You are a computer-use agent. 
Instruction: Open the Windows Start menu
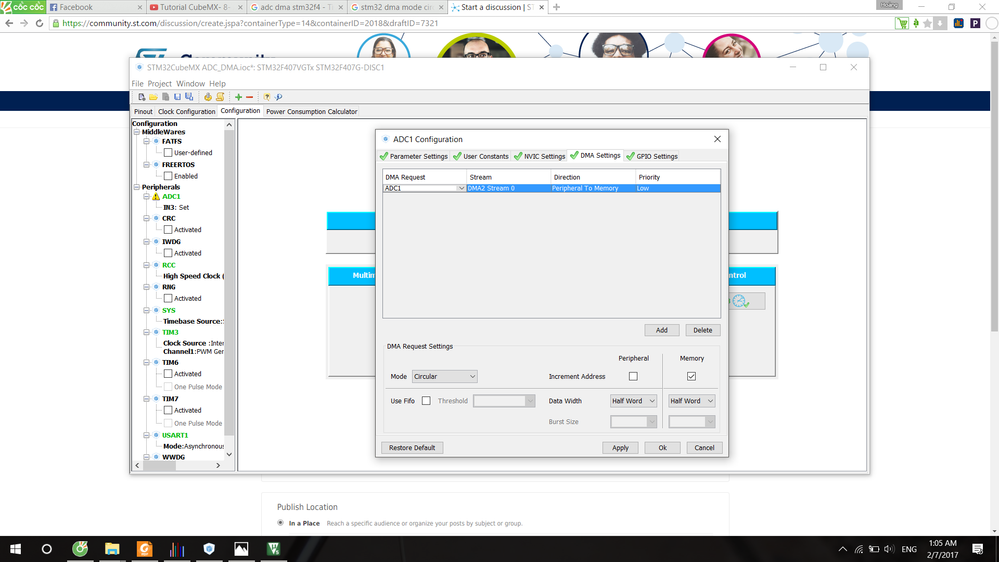15,549
